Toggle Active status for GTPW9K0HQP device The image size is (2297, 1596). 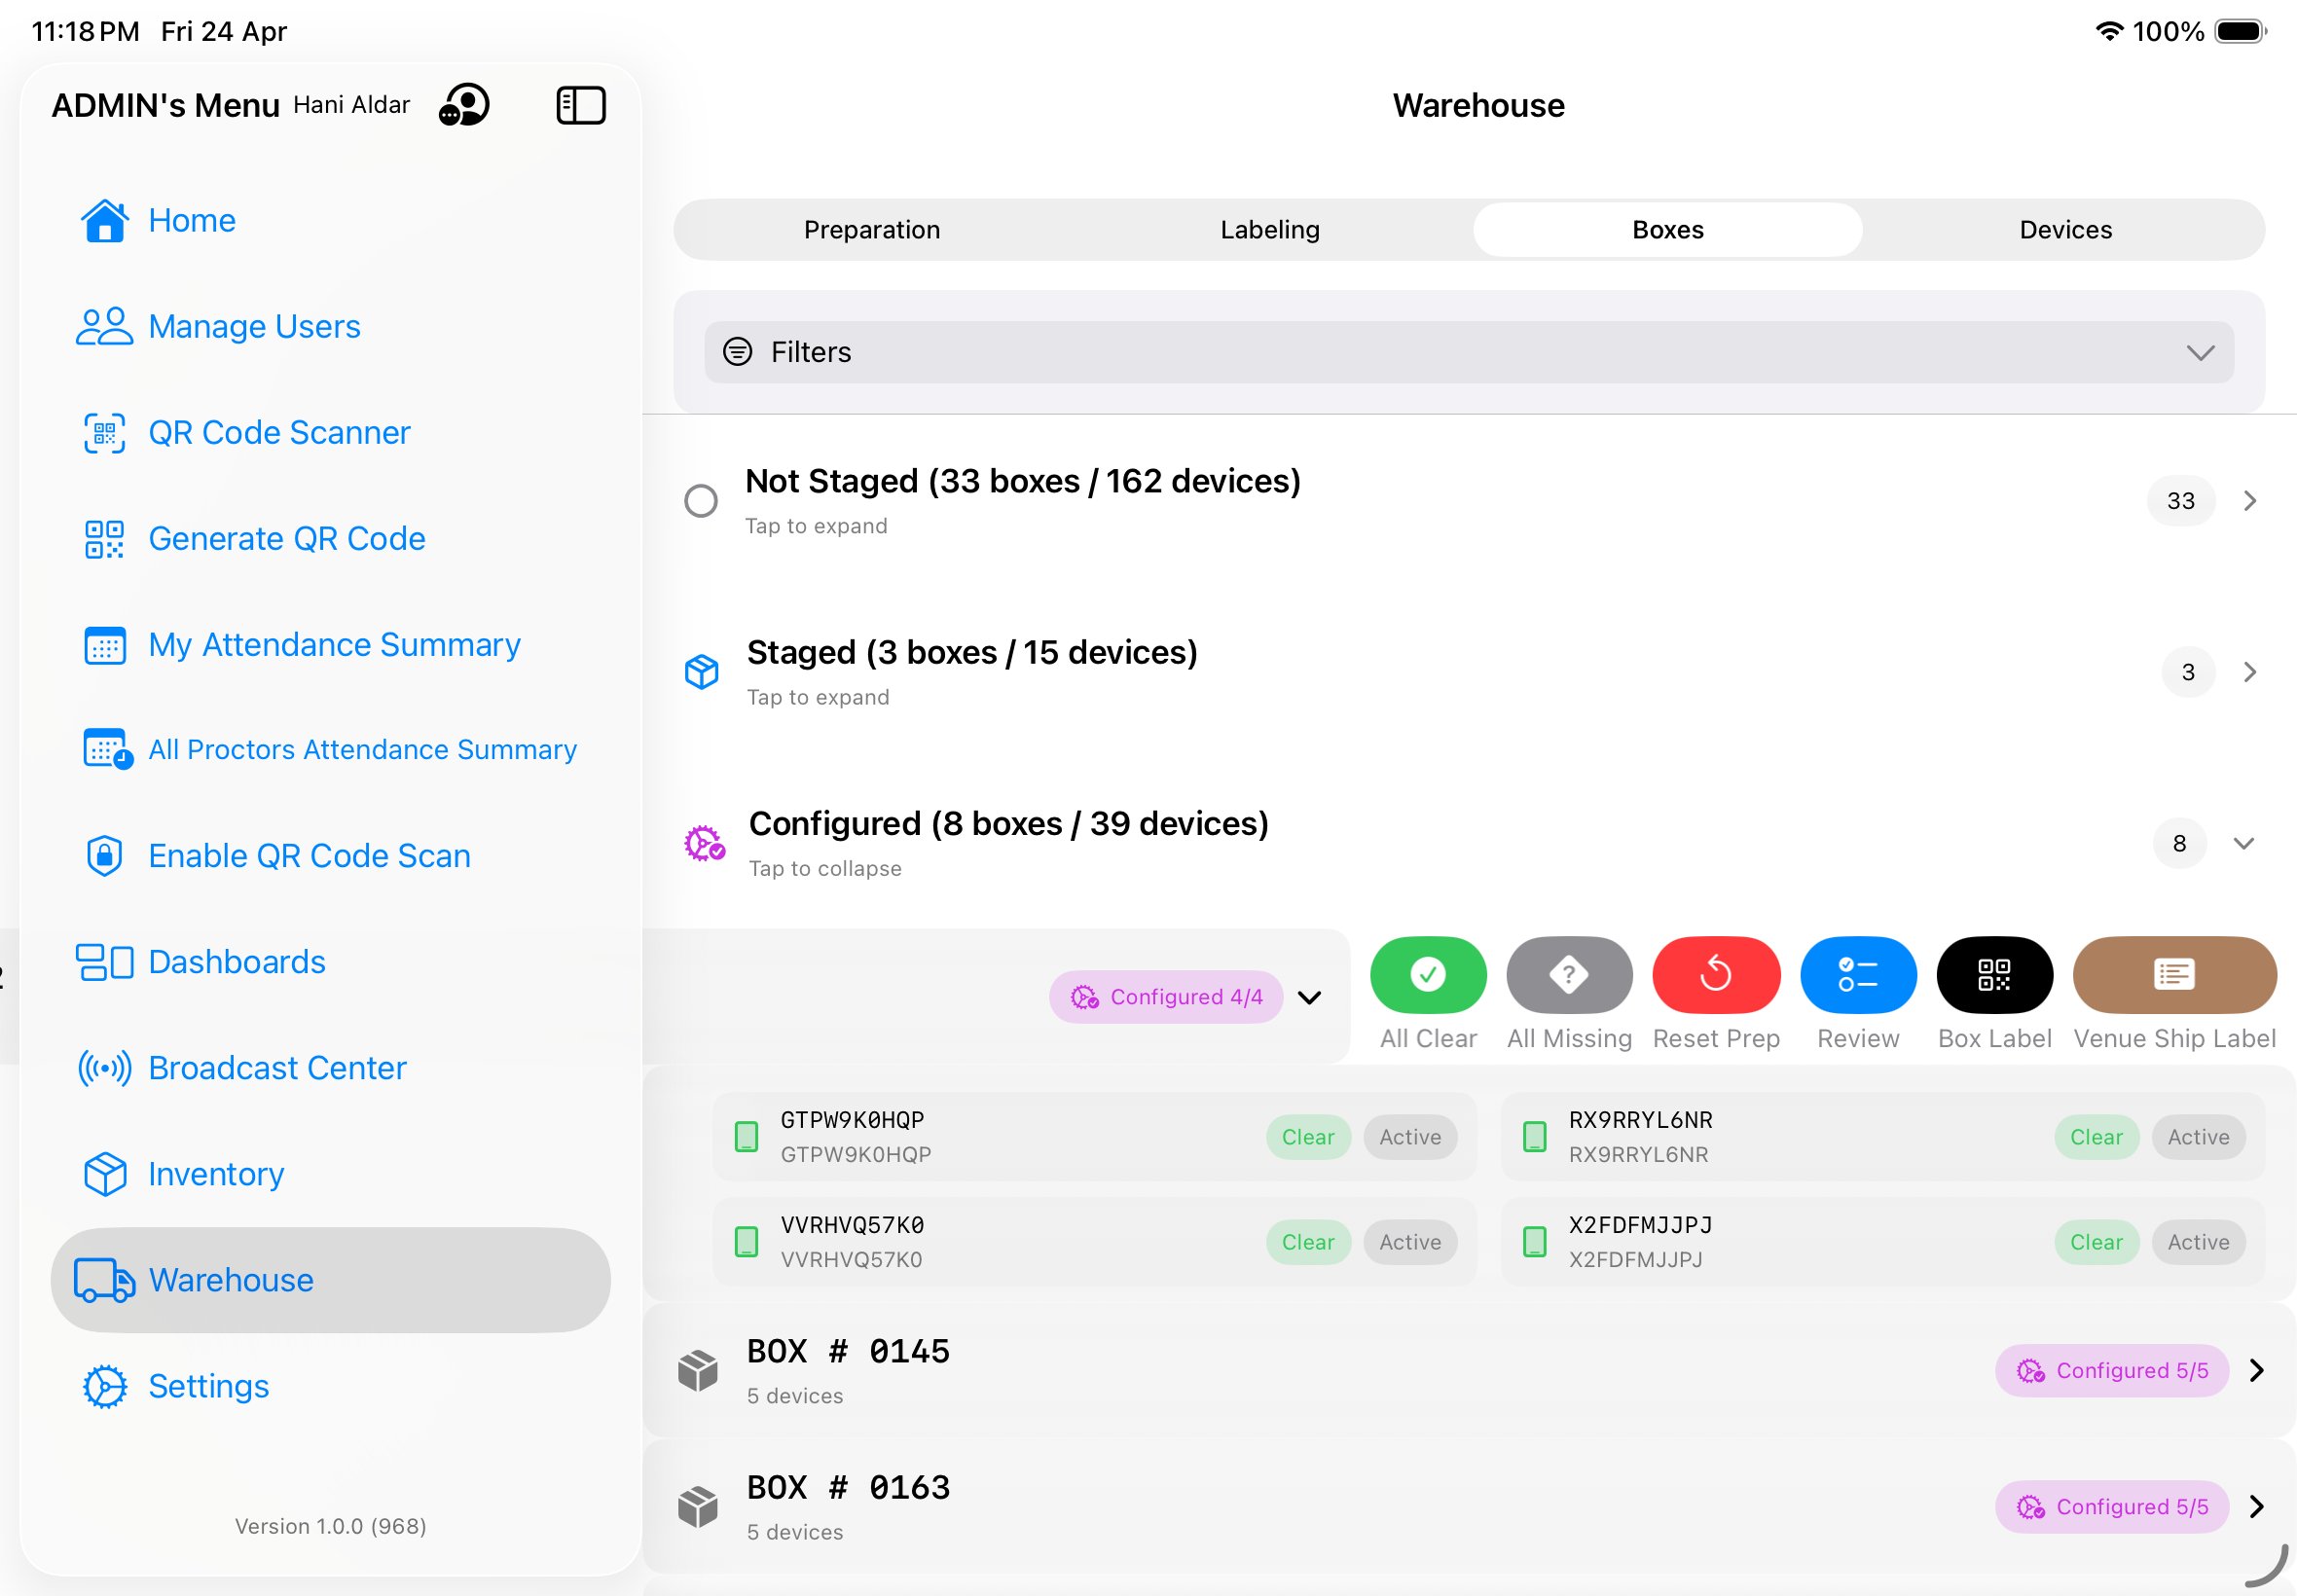pos(1409,1137)
